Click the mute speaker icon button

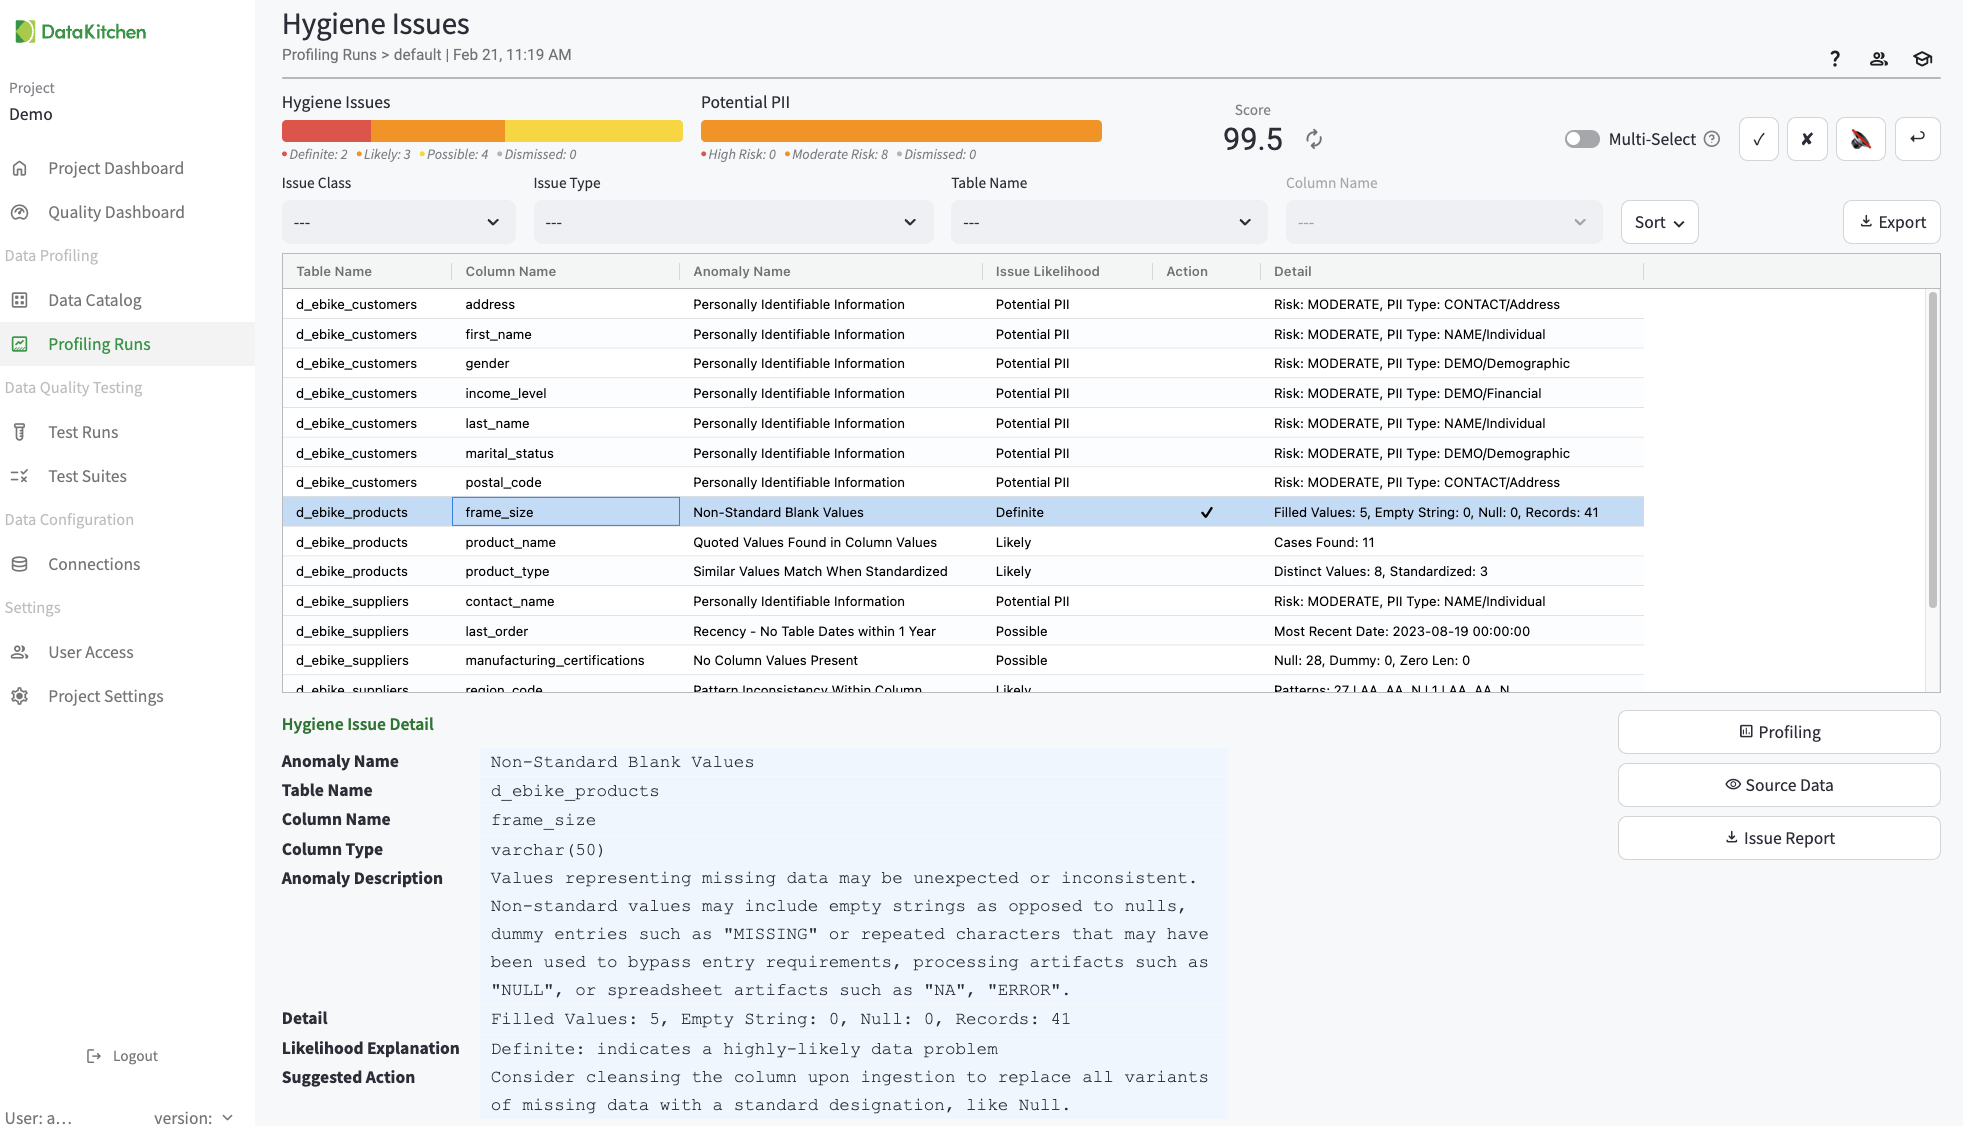click(1860, 139)
